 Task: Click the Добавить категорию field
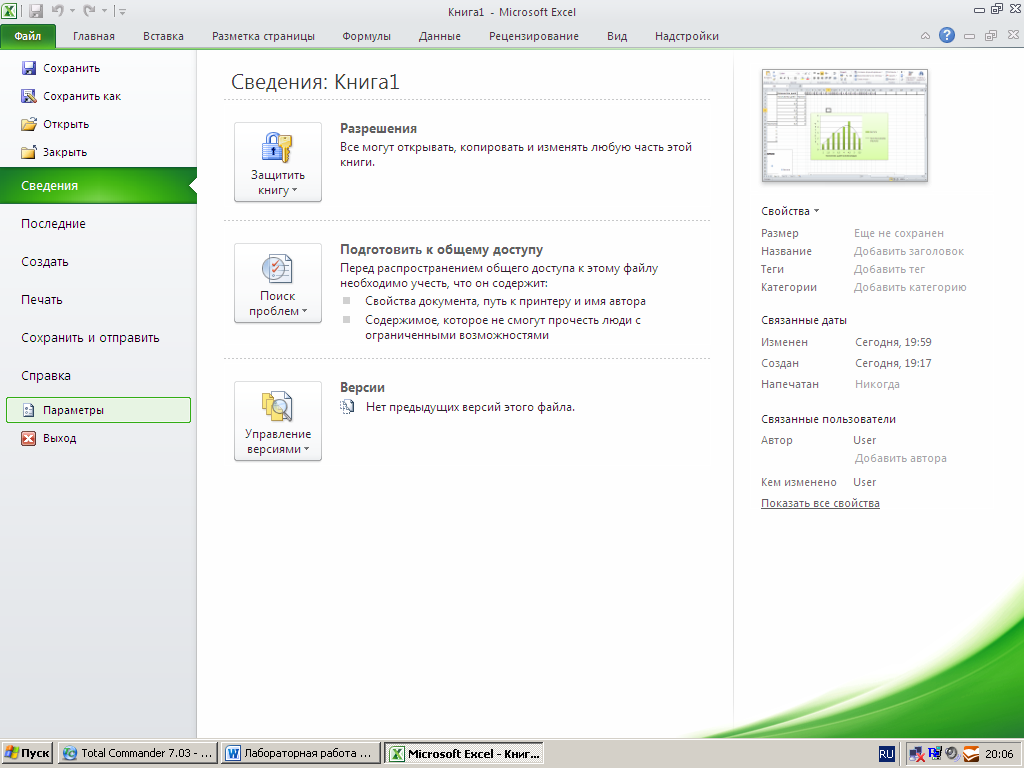[x=910, y=287]
